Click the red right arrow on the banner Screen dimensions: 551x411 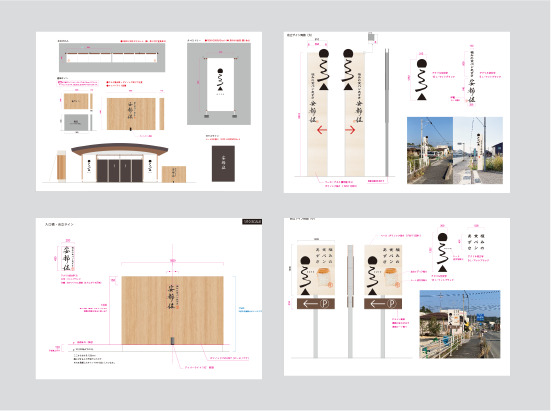350,130
